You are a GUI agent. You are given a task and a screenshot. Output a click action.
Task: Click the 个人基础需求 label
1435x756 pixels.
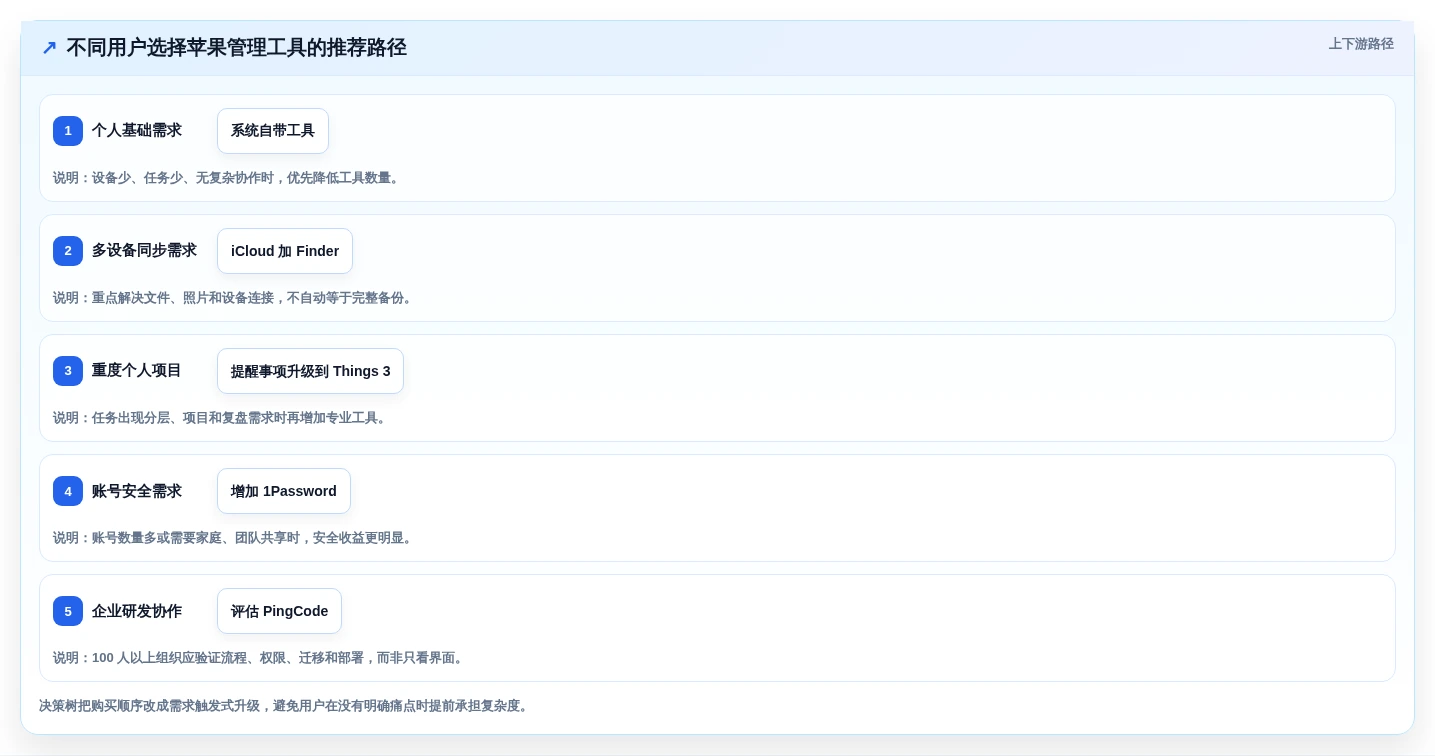(x=137, y=131)
